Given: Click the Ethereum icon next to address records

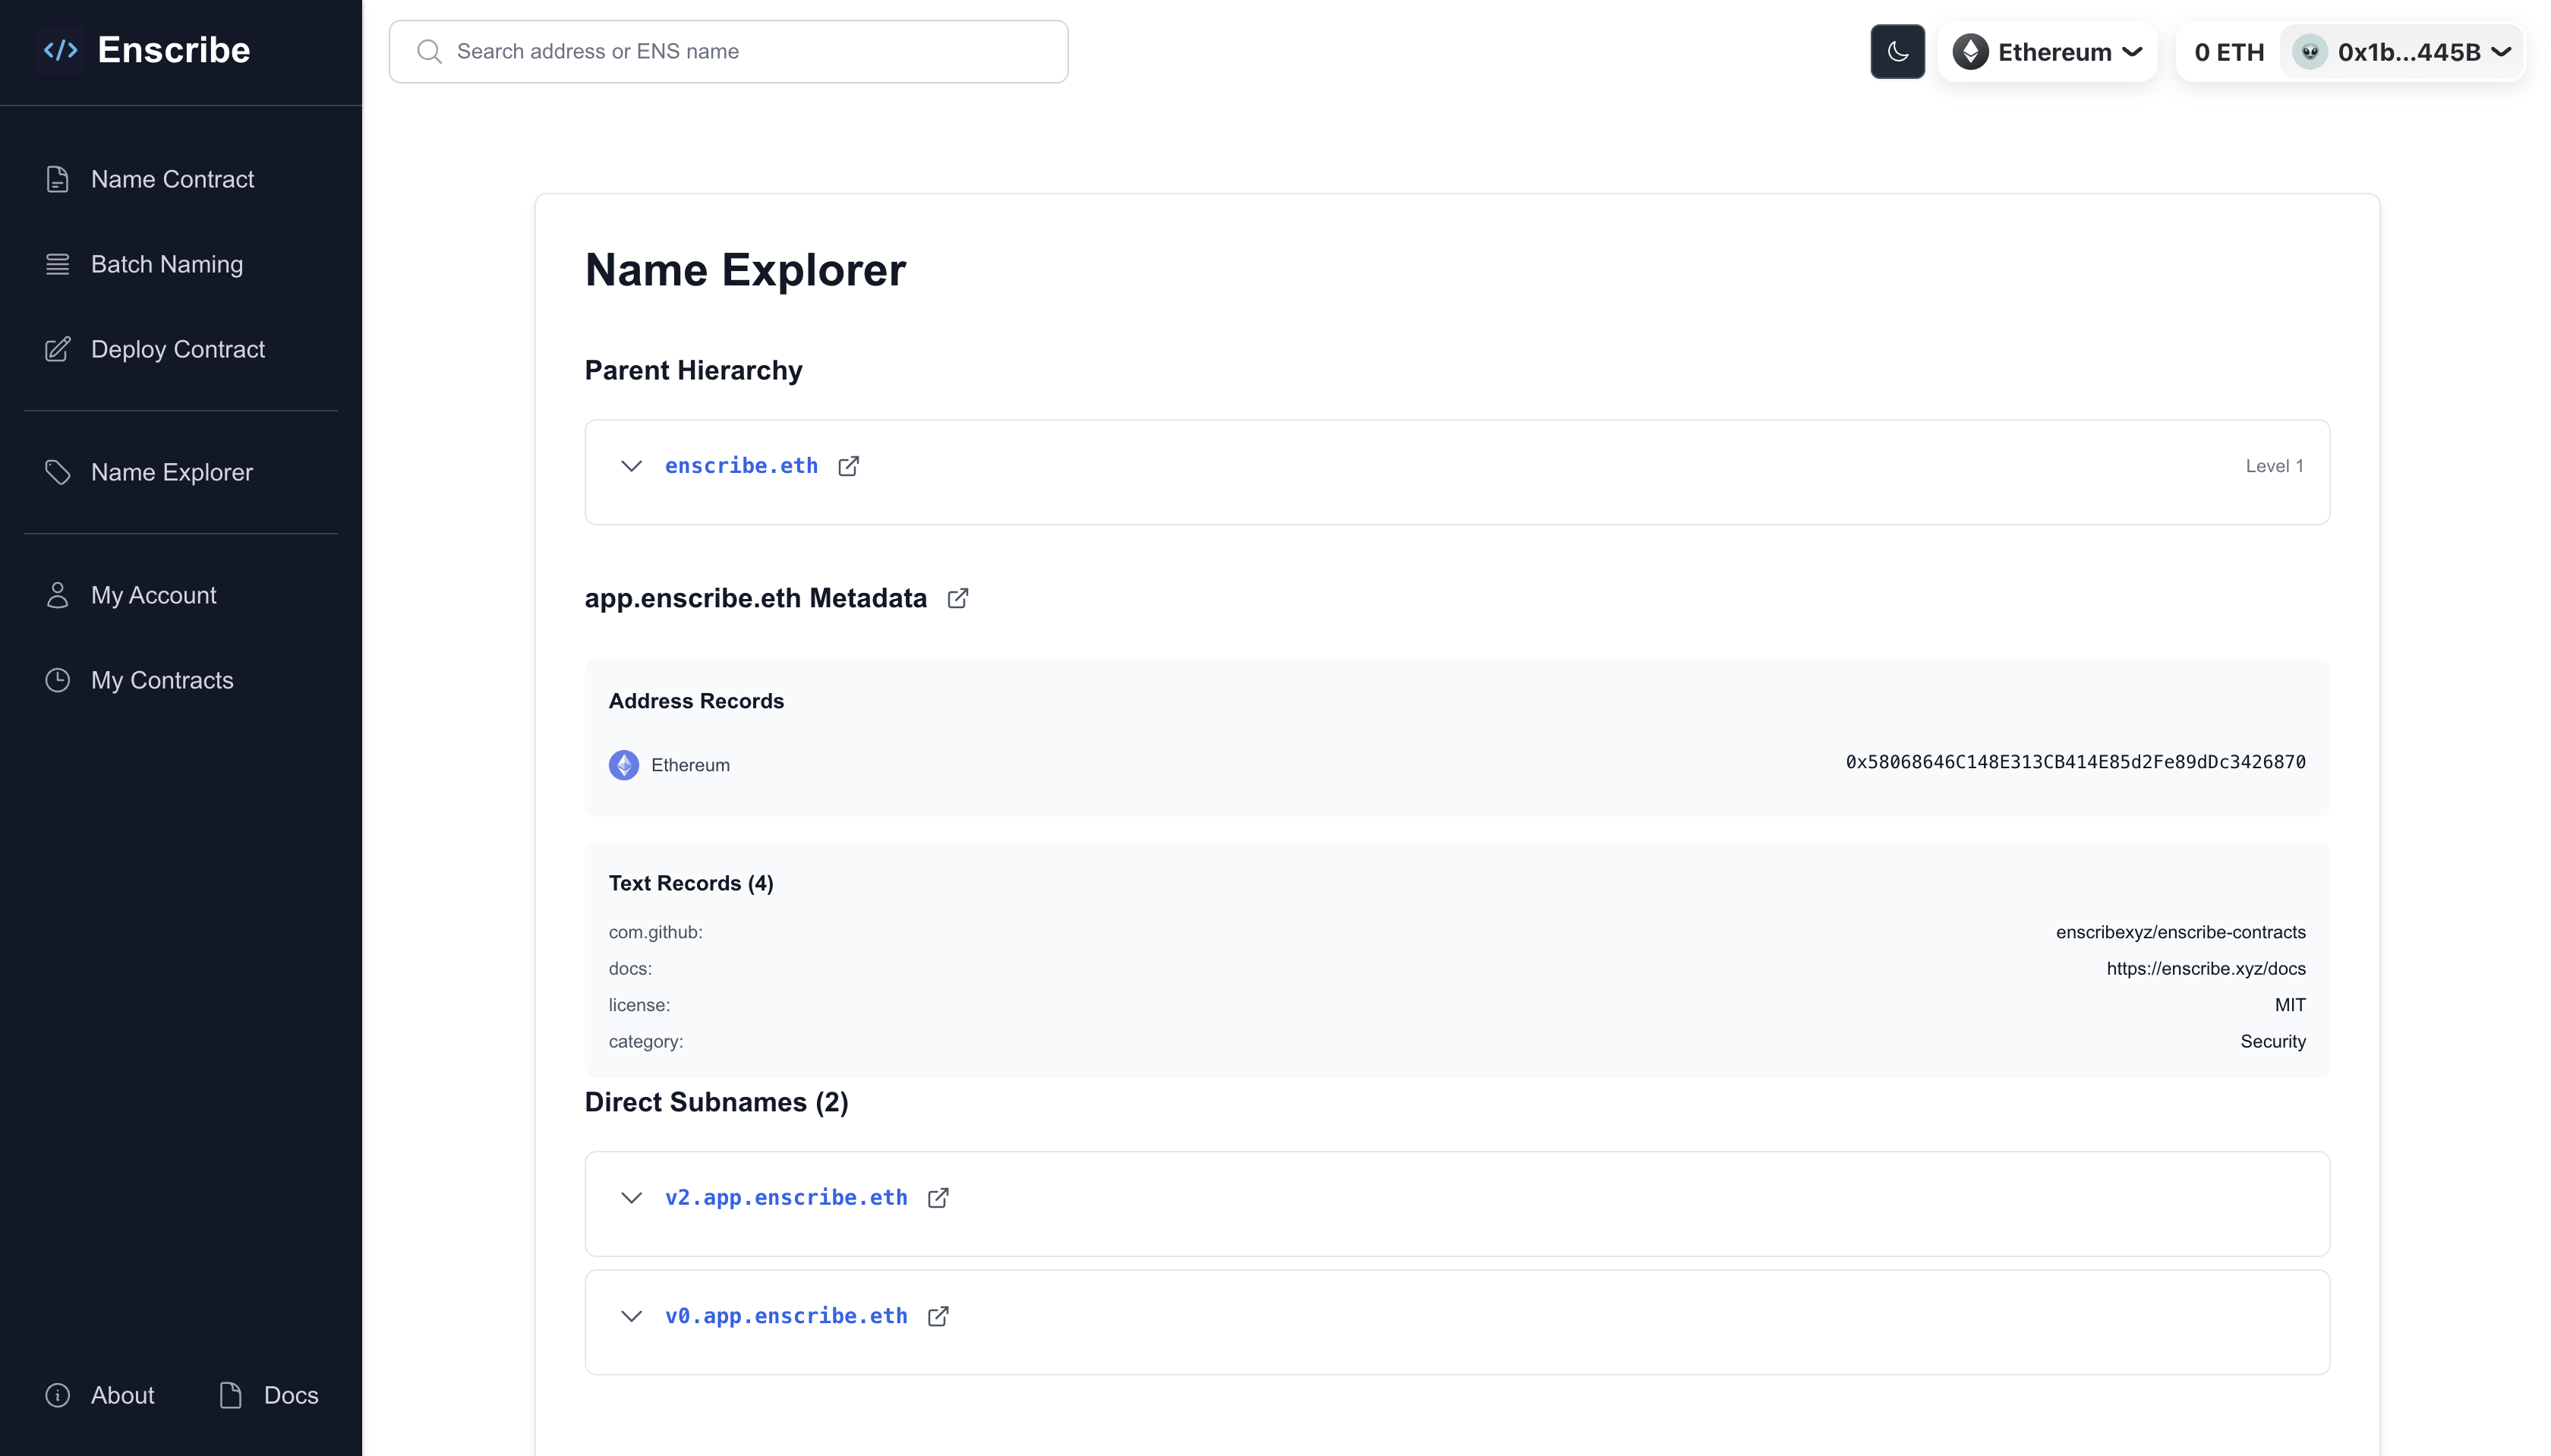Looking at the screenshot, I should (623, 764).
